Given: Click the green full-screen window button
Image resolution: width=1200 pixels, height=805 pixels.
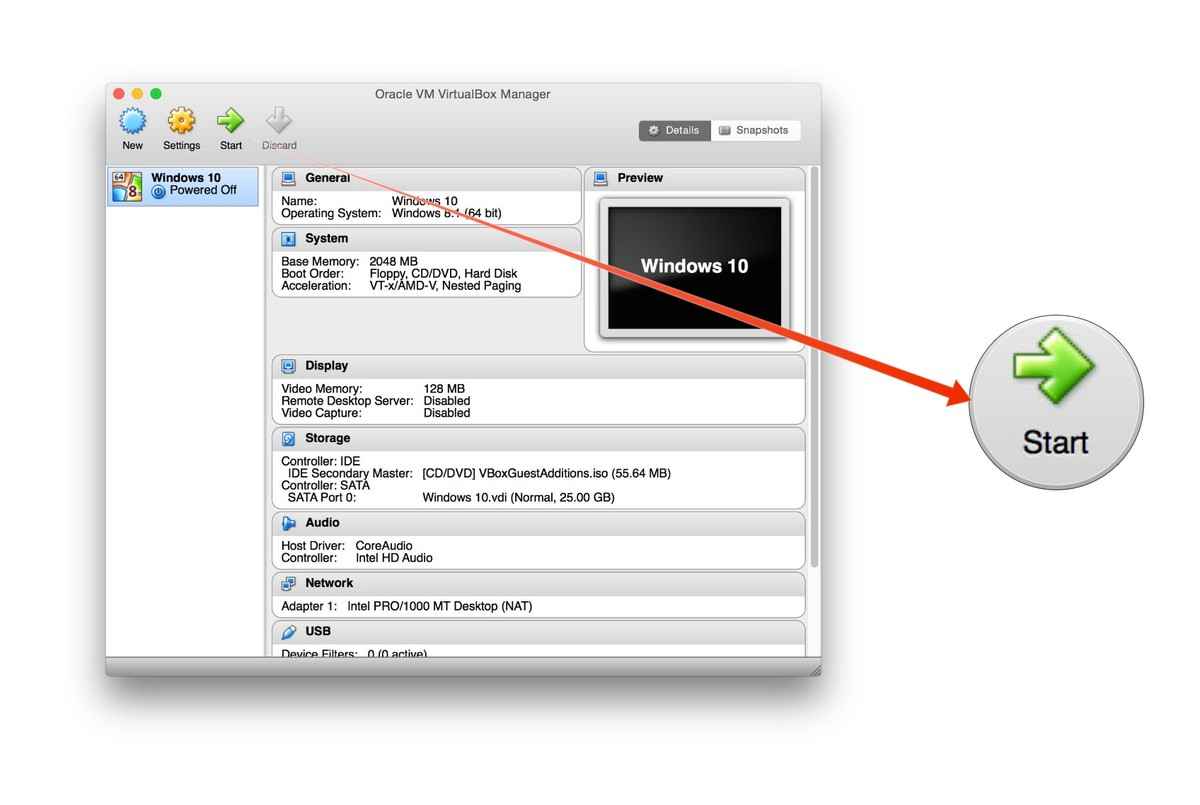Looking at the screenshot, I should pos(156,94).
